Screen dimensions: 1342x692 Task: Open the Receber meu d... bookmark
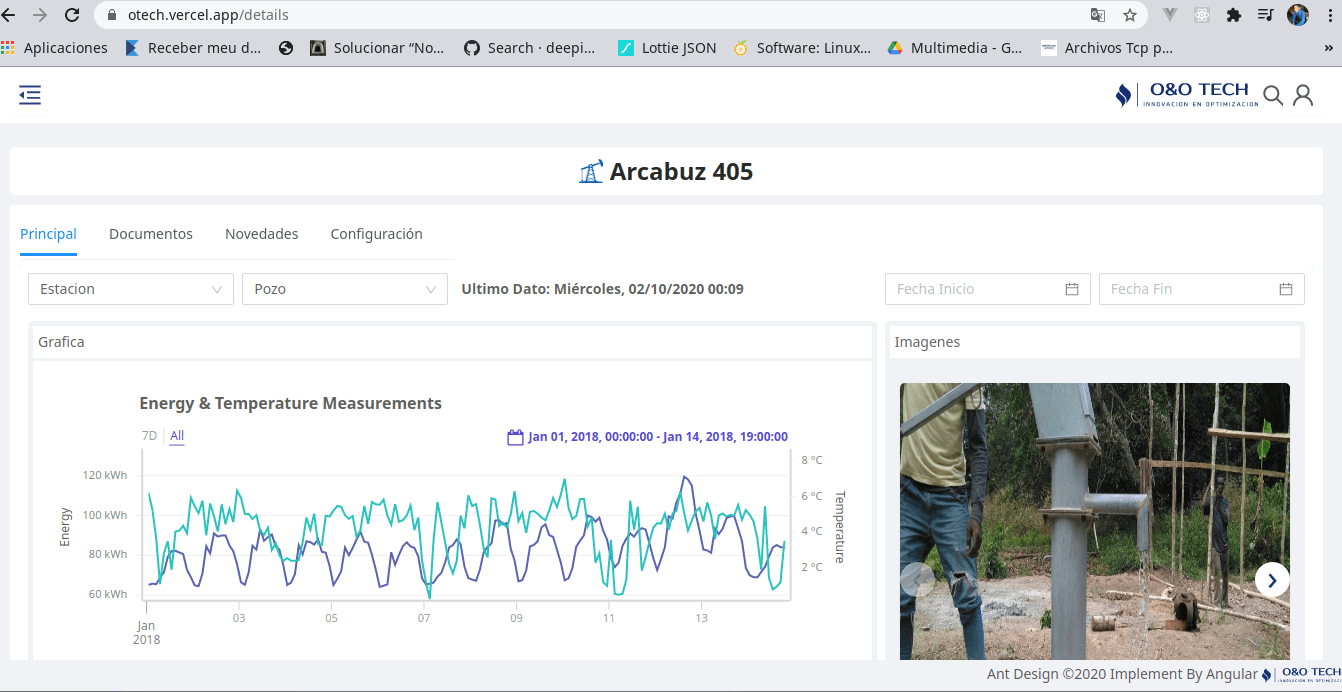(x=193, y=47)
